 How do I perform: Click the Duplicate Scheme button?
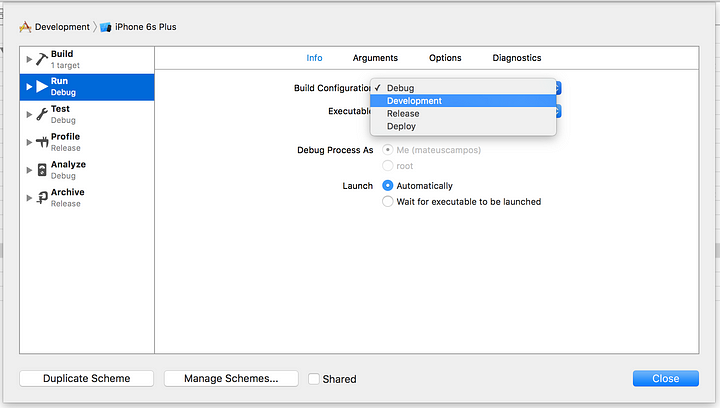[86, 379]
